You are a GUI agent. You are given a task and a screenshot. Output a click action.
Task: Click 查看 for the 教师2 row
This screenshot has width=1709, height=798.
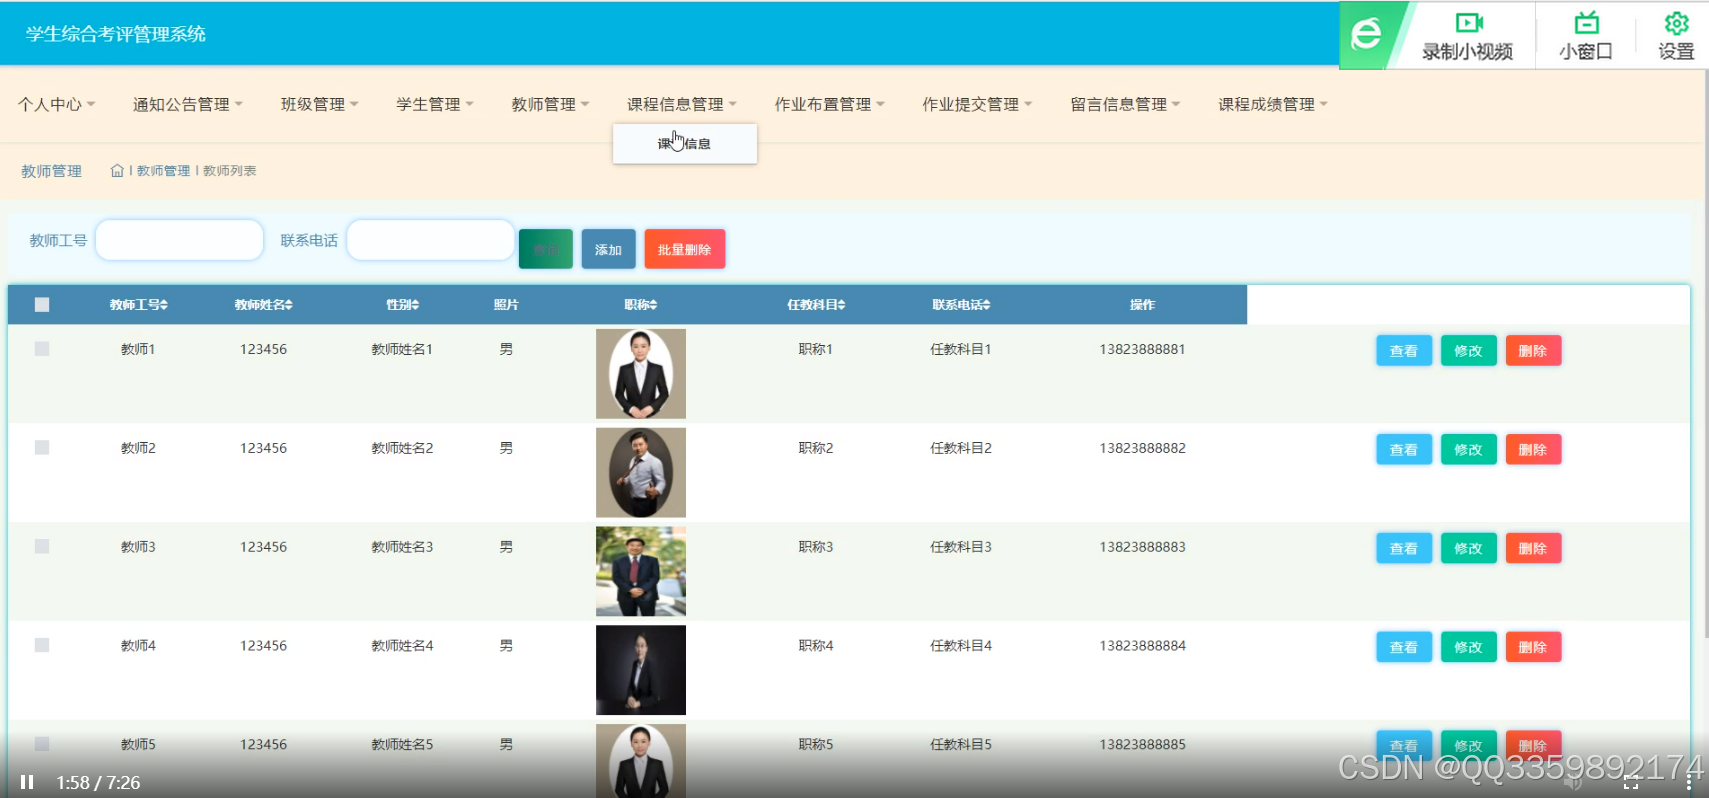coord(1404,450)
